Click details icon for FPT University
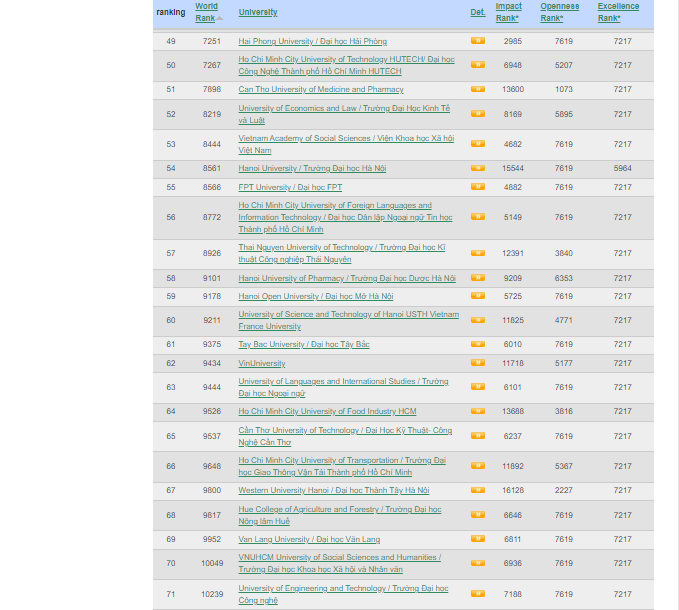 pyautogui.click(x=478, y=187)
